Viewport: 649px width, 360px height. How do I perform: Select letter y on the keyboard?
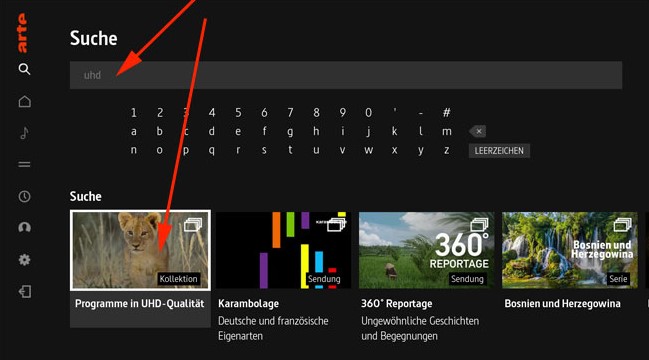[421, 151]
